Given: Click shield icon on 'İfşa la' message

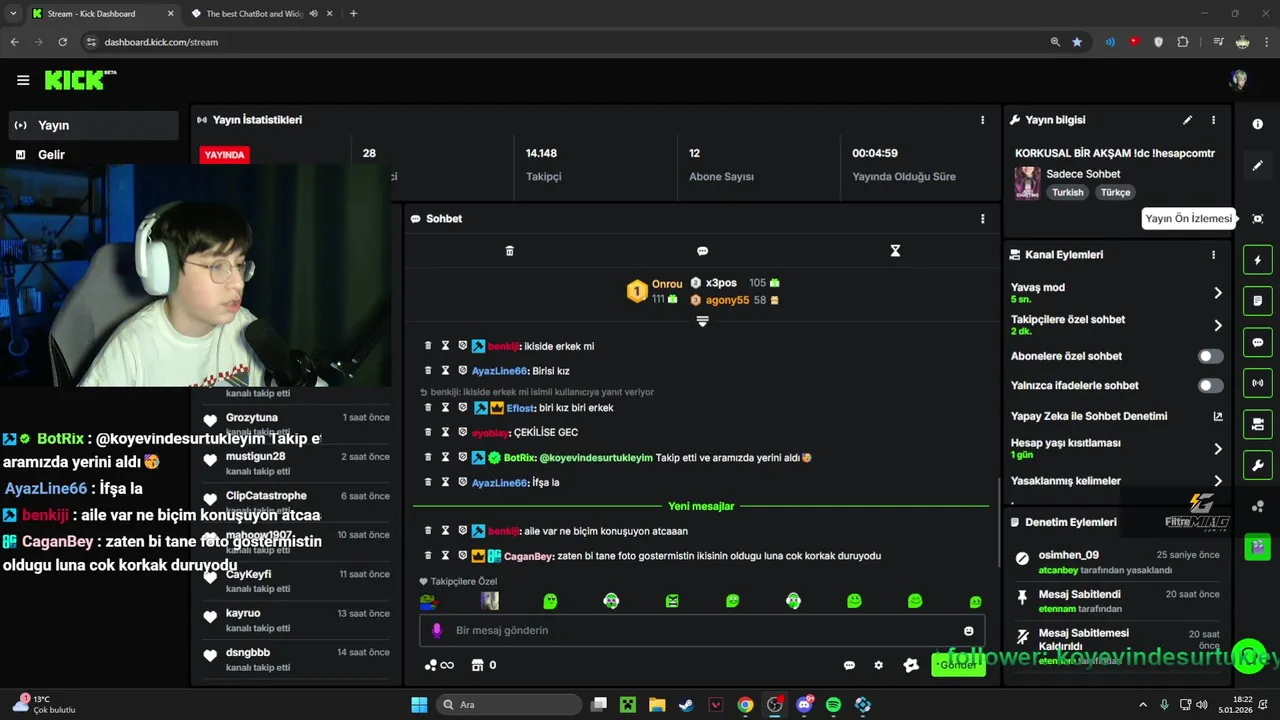Looking at the screenshot, I should 463,482.
